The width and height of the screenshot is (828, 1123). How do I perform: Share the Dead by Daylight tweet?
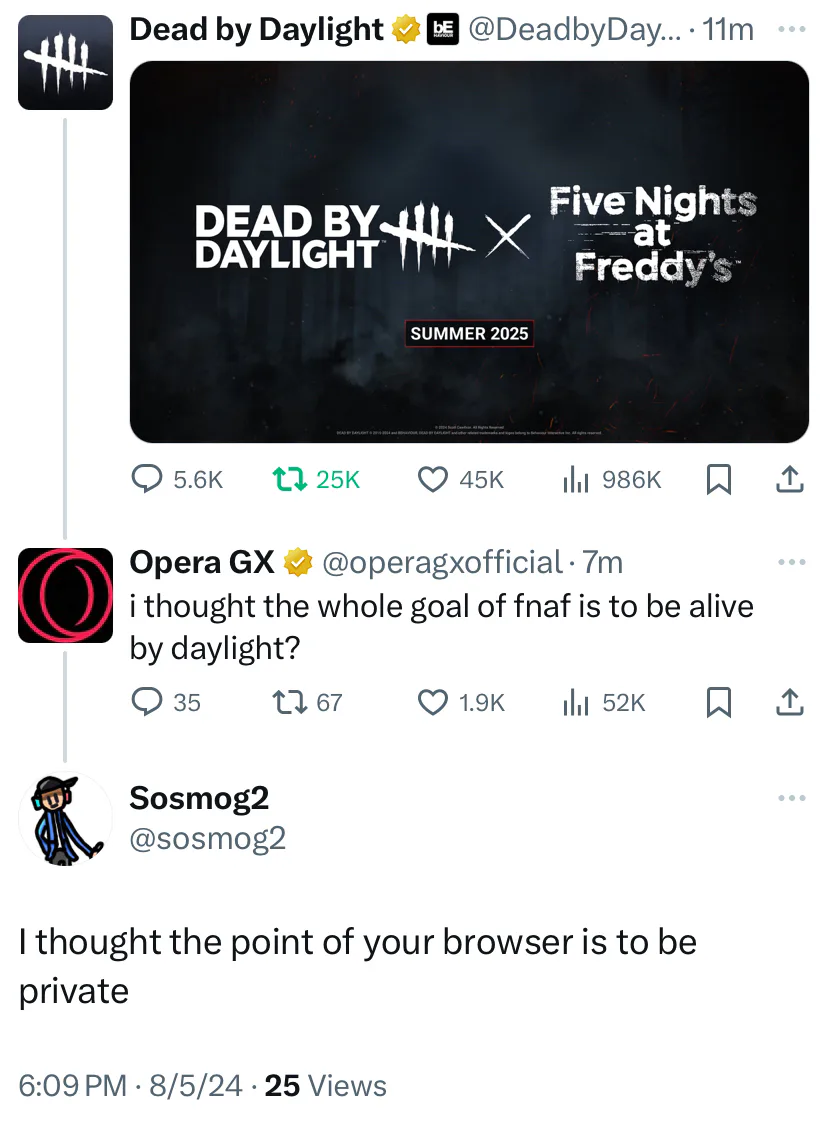[789, 481]
